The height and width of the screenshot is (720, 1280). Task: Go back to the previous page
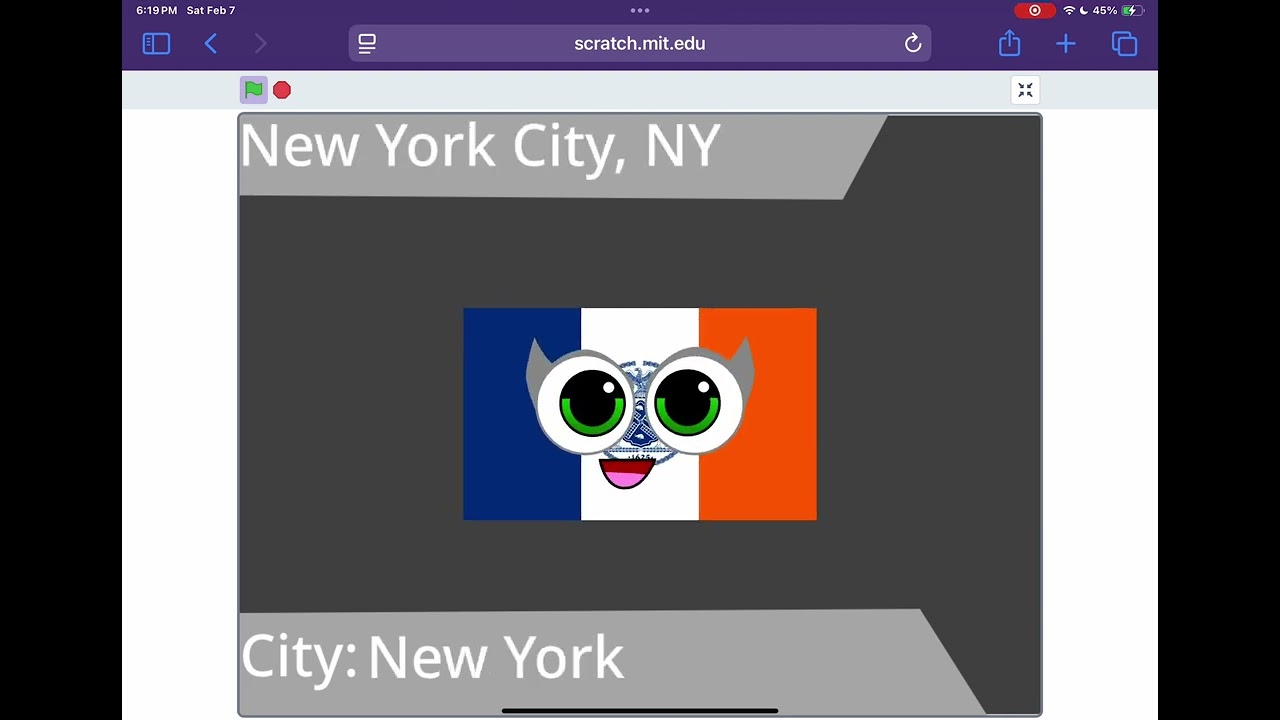pyautogui.click(x=211, y=44)
